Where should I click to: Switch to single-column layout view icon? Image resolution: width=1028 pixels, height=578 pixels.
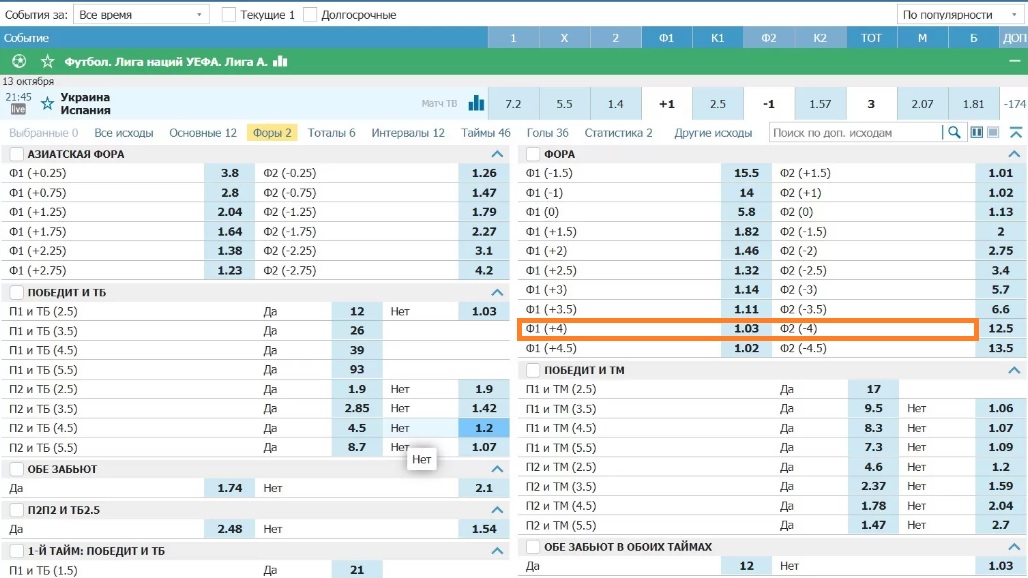pos(993,132)
